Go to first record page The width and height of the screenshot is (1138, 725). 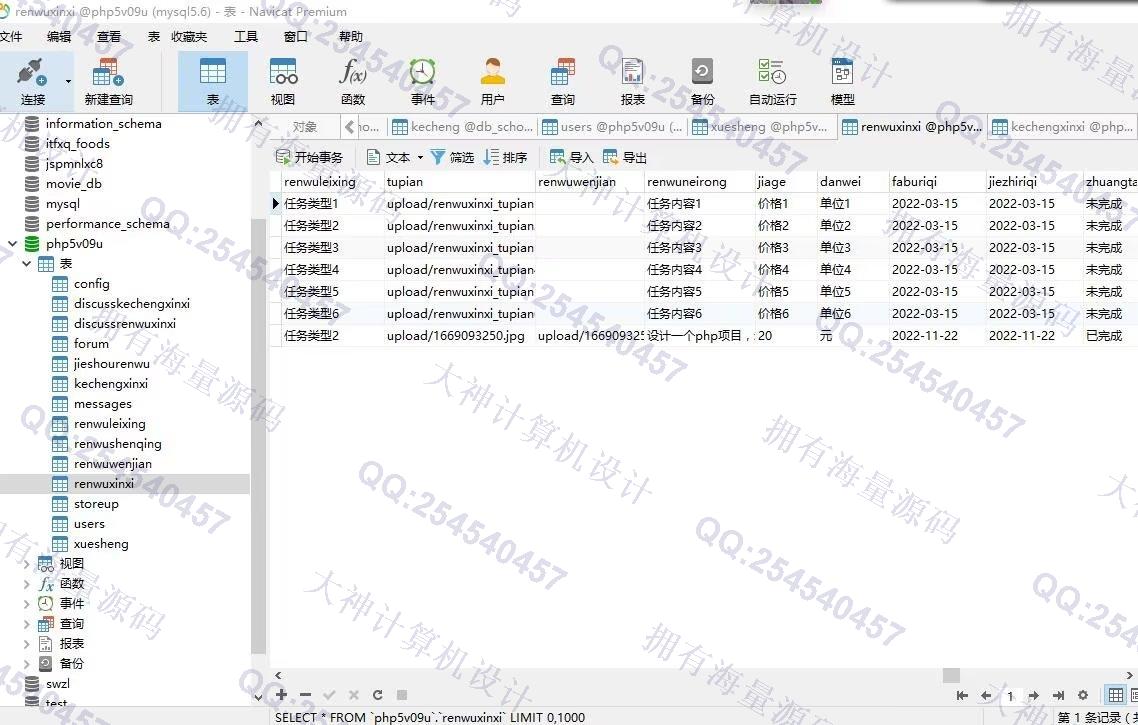click(962, 695)
